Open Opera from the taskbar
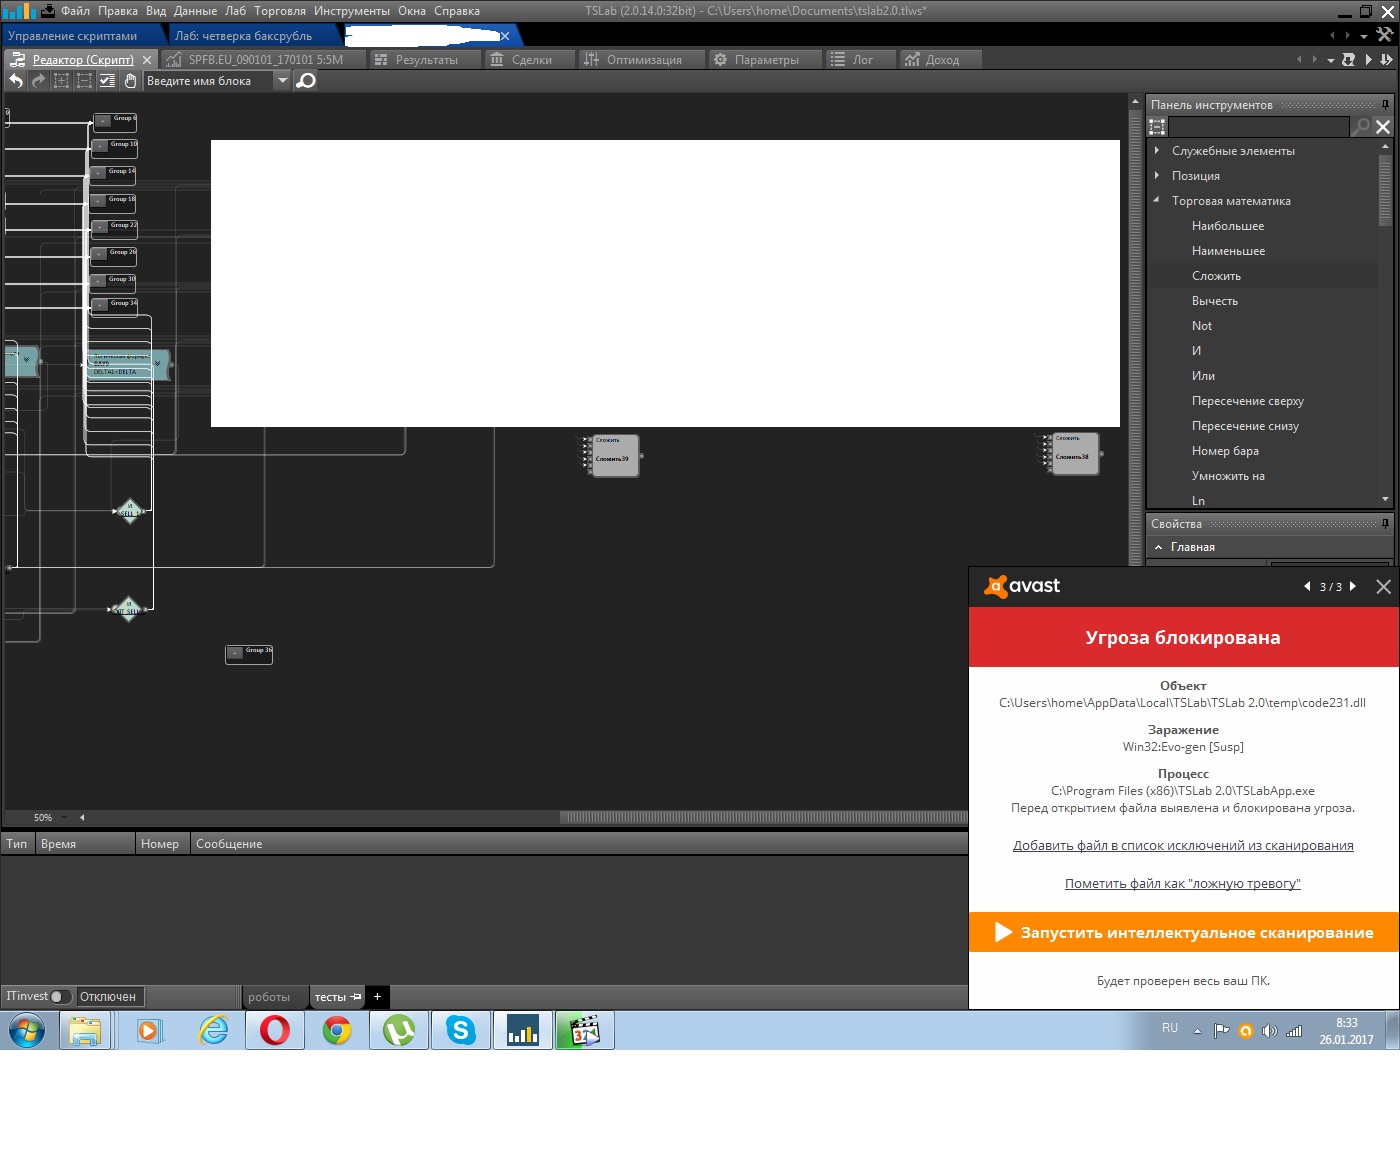 coord(274,1030)
